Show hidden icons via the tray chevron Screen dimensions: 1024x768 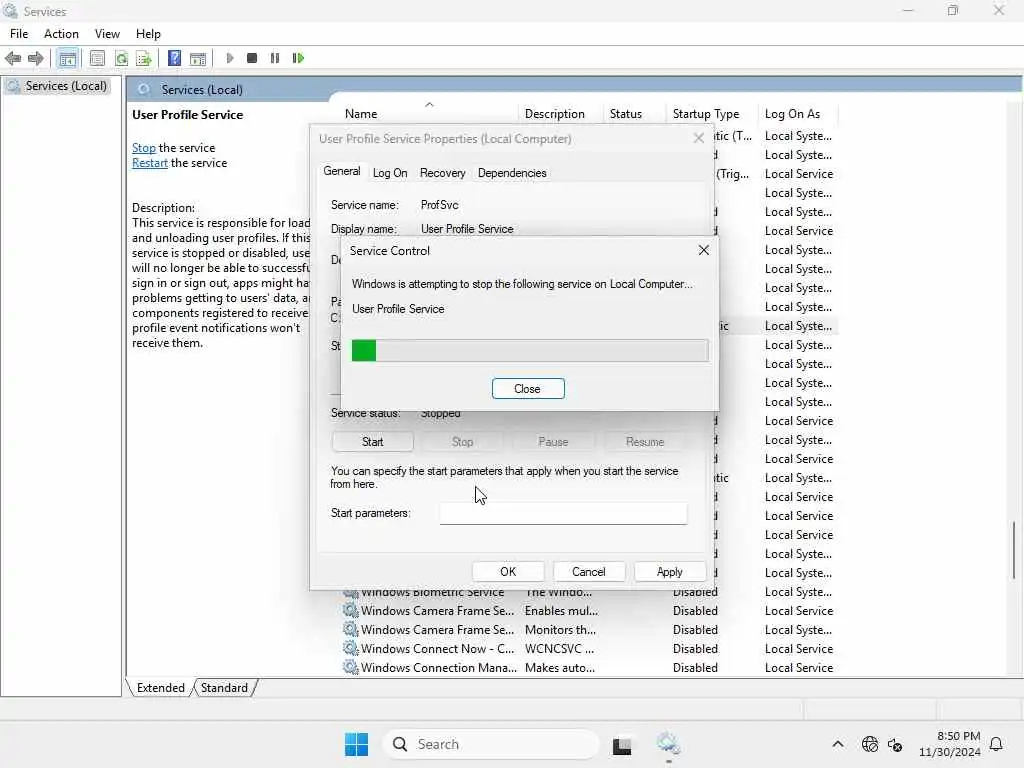pyautogui.click(x=838, y=744)
